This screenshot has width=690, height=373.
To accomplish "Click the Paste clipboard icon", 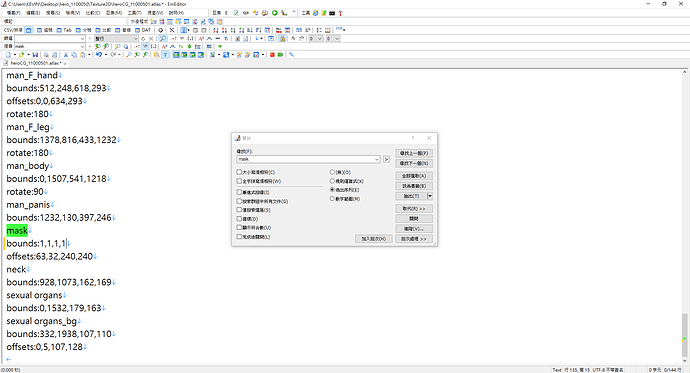I will tap(82, 55).
